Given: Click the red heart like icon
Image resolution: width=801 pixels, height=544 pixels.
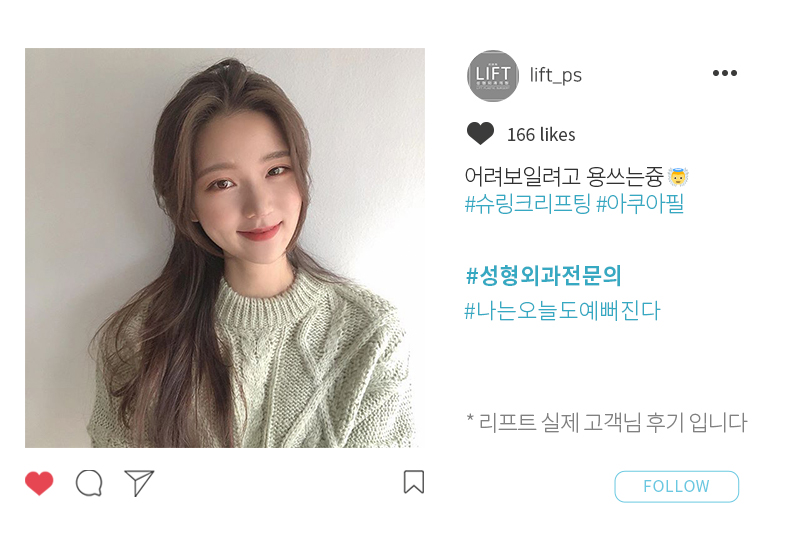Looking at the screenshot, I should point(39,483).
